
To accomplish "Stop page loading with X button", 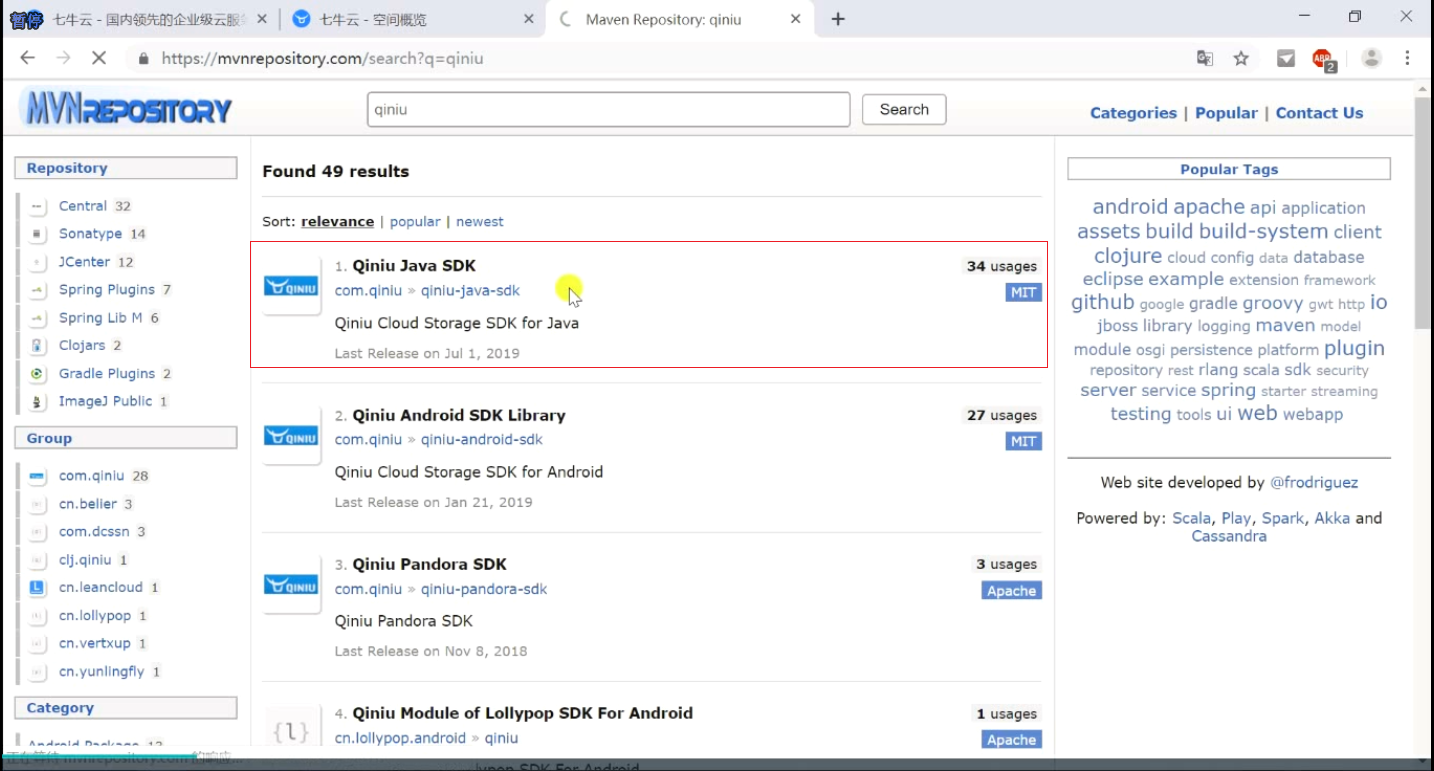I will pos(98,58).
